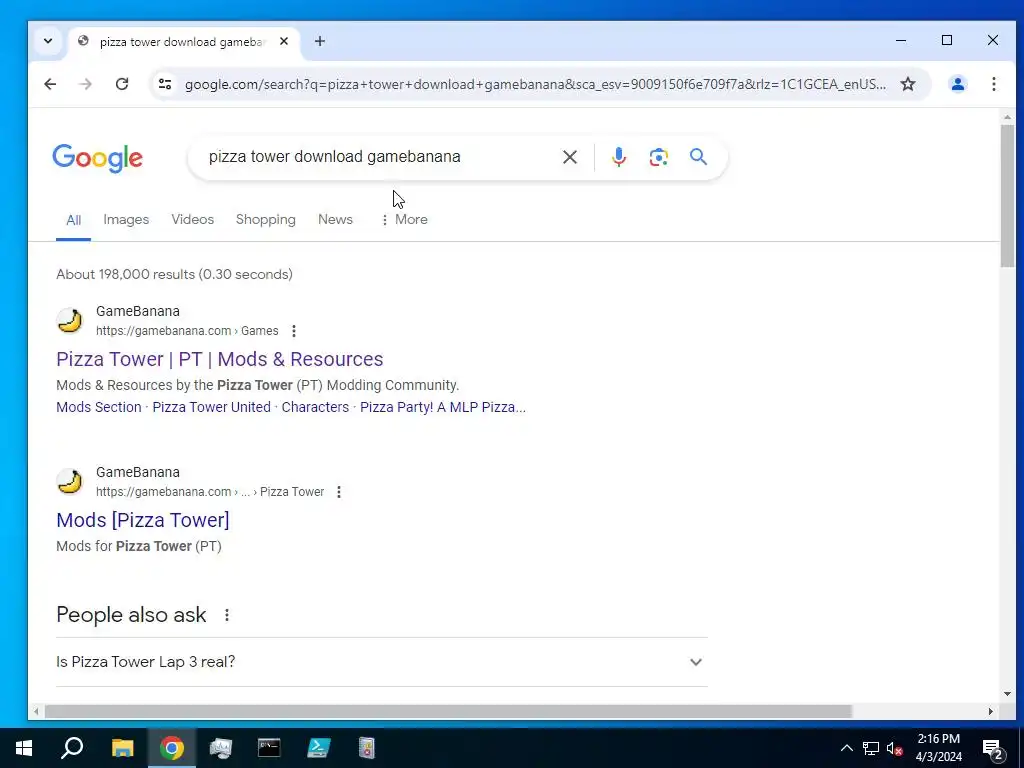This screenshot has width=1024, height=768.
Task: Open the Pizza Tower United sitelink
Action: (212, 407)
